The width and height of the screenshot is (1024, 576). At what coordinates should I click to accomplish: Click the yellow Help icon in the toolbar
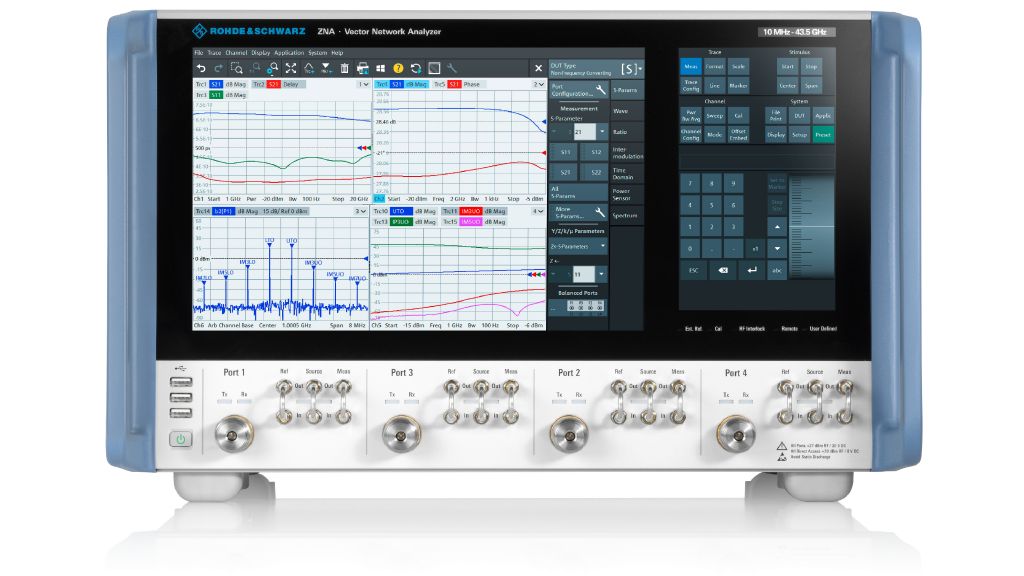coord(398,68)
